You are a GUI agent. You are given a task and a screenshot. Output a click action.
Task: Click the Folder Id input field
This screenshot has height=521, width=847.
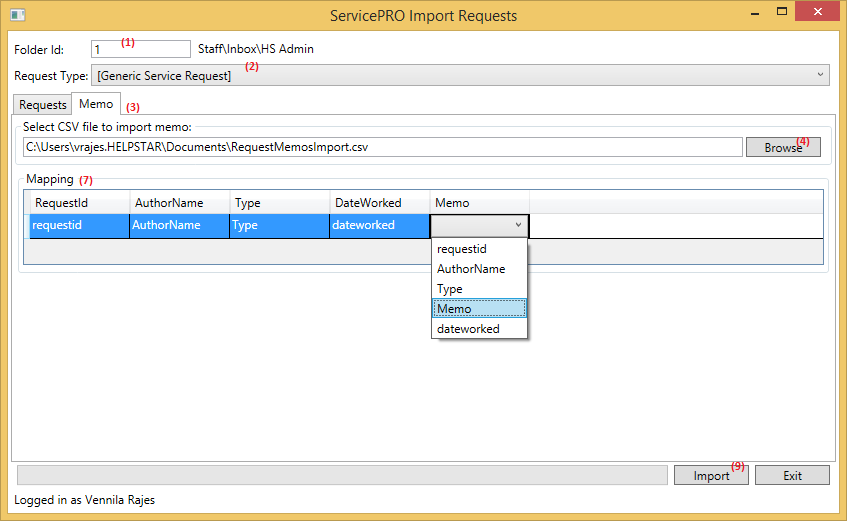tap(140, 49)
